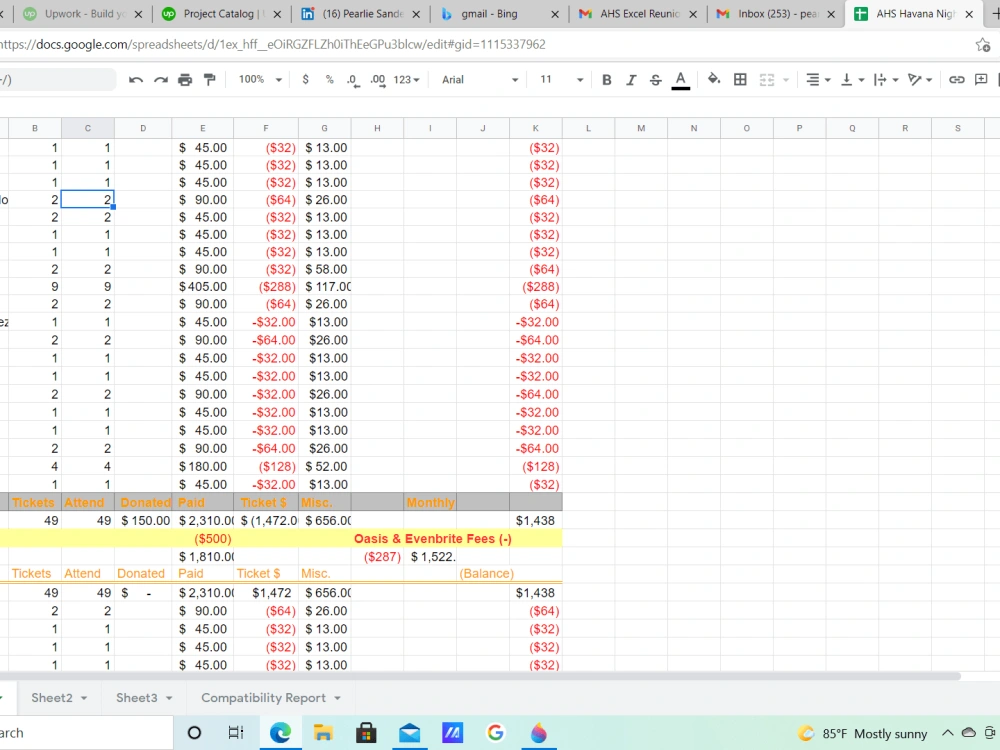This screenshot has height=750, width=1000.
Task: Switch to Pearlie Sande LinkedIn tab
Action: click(x=361, y=13)
